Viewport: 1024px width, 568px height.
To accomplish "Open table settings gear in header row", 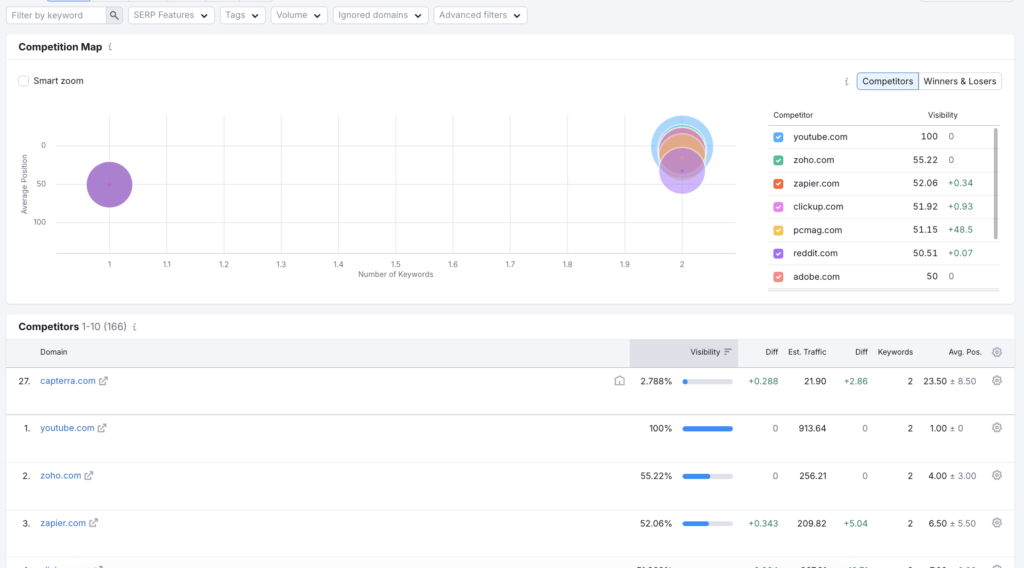I will point(997,352).
